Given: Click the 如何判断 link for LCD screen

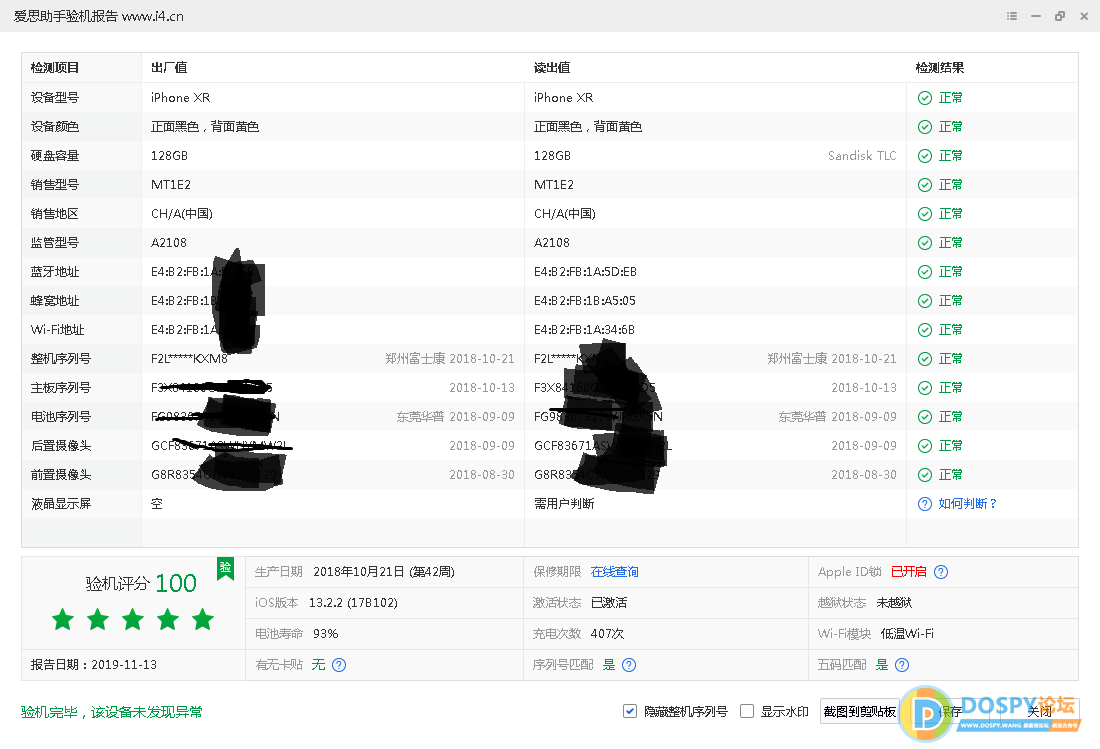Looking at the screenshot, I should 967,504.
